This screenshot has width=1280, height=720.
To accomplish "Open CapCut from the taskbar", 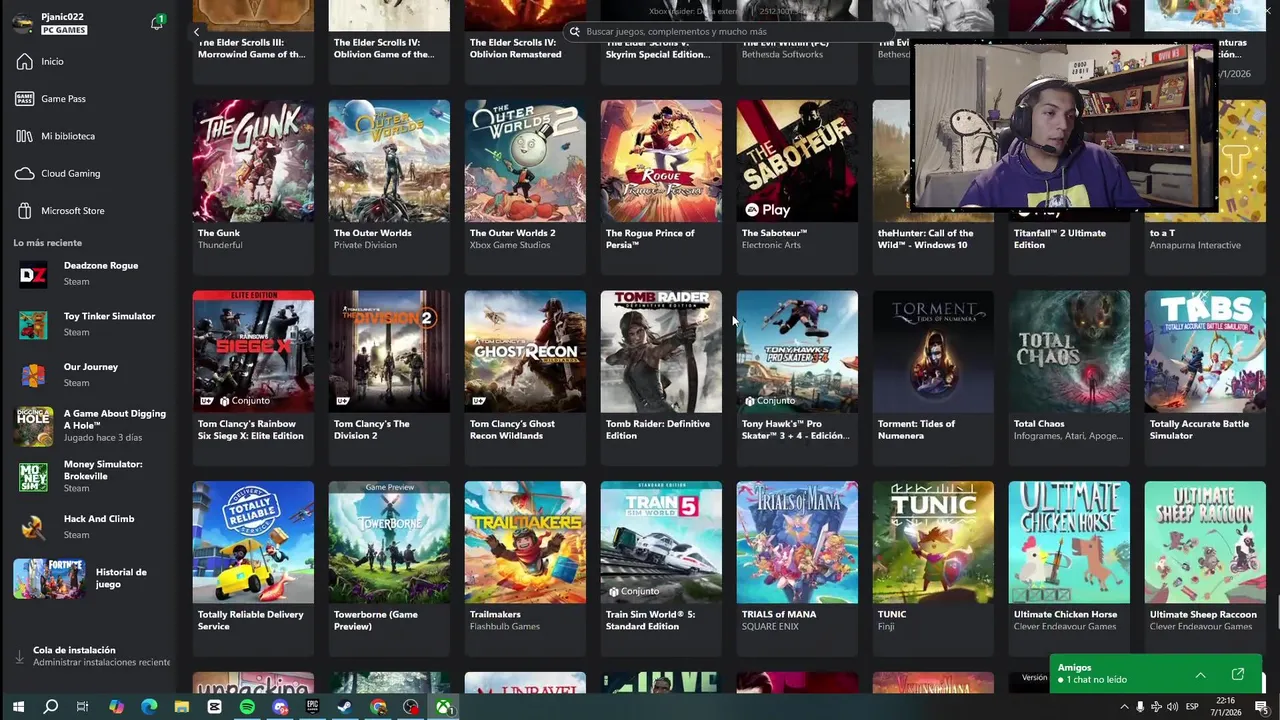I will tap(214, 707).
